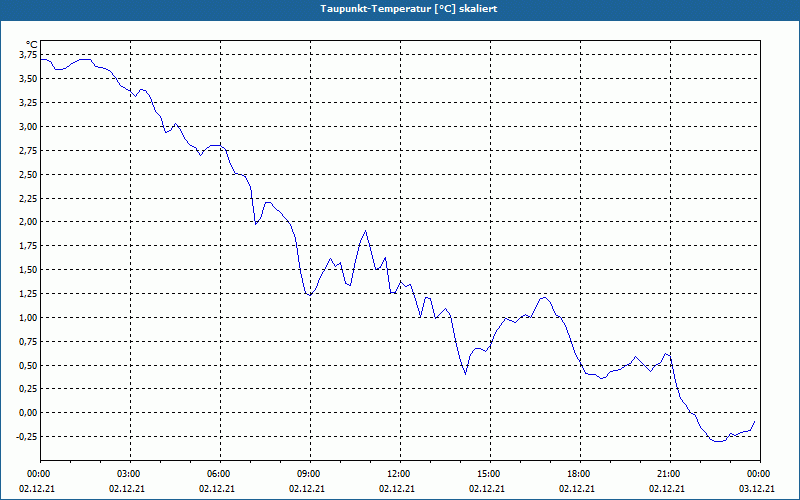Click the 1,25 y-axis label
Image resolution: width=800 pixels, height=500 pixels.
coord(29,294)
